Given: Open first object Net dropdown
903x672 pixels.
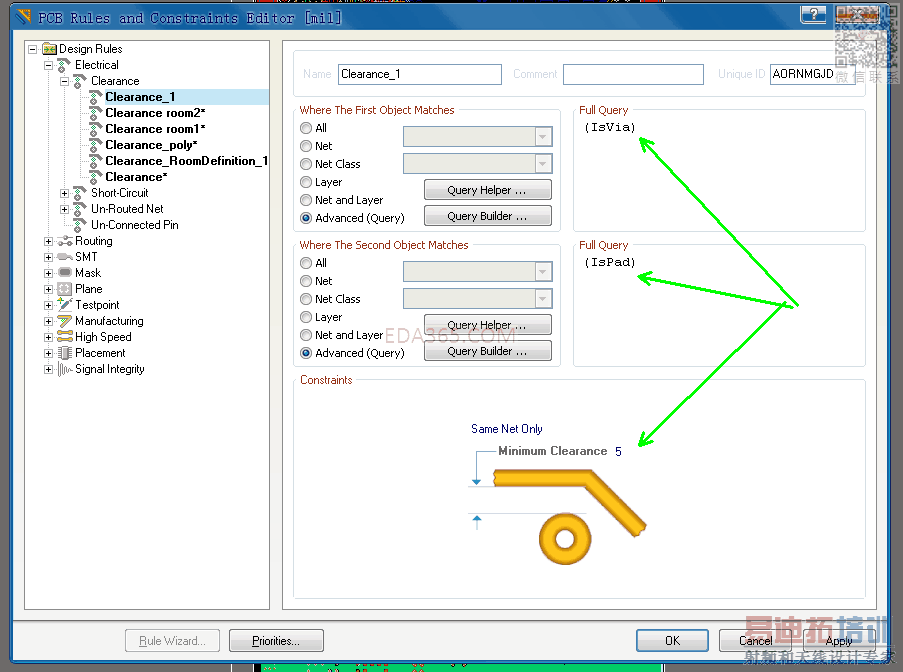Looking at the screenshot, I should point(542,136).
